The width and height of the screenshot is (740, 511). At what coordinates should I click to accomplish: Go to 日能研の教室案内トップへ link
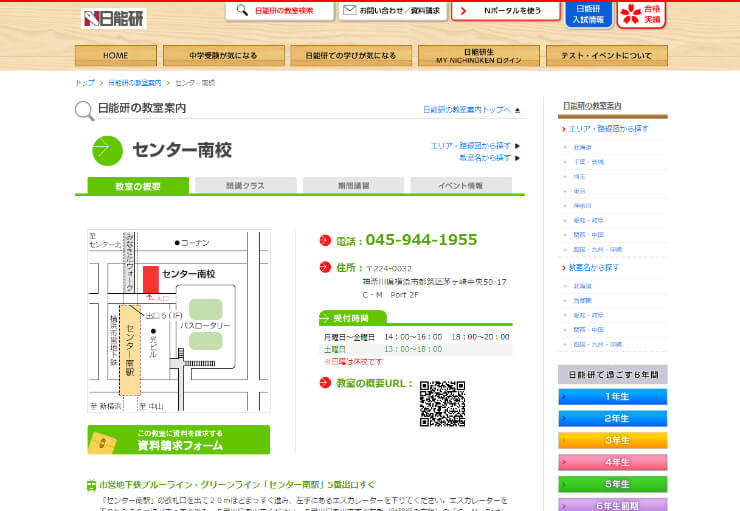coord(466,109)
